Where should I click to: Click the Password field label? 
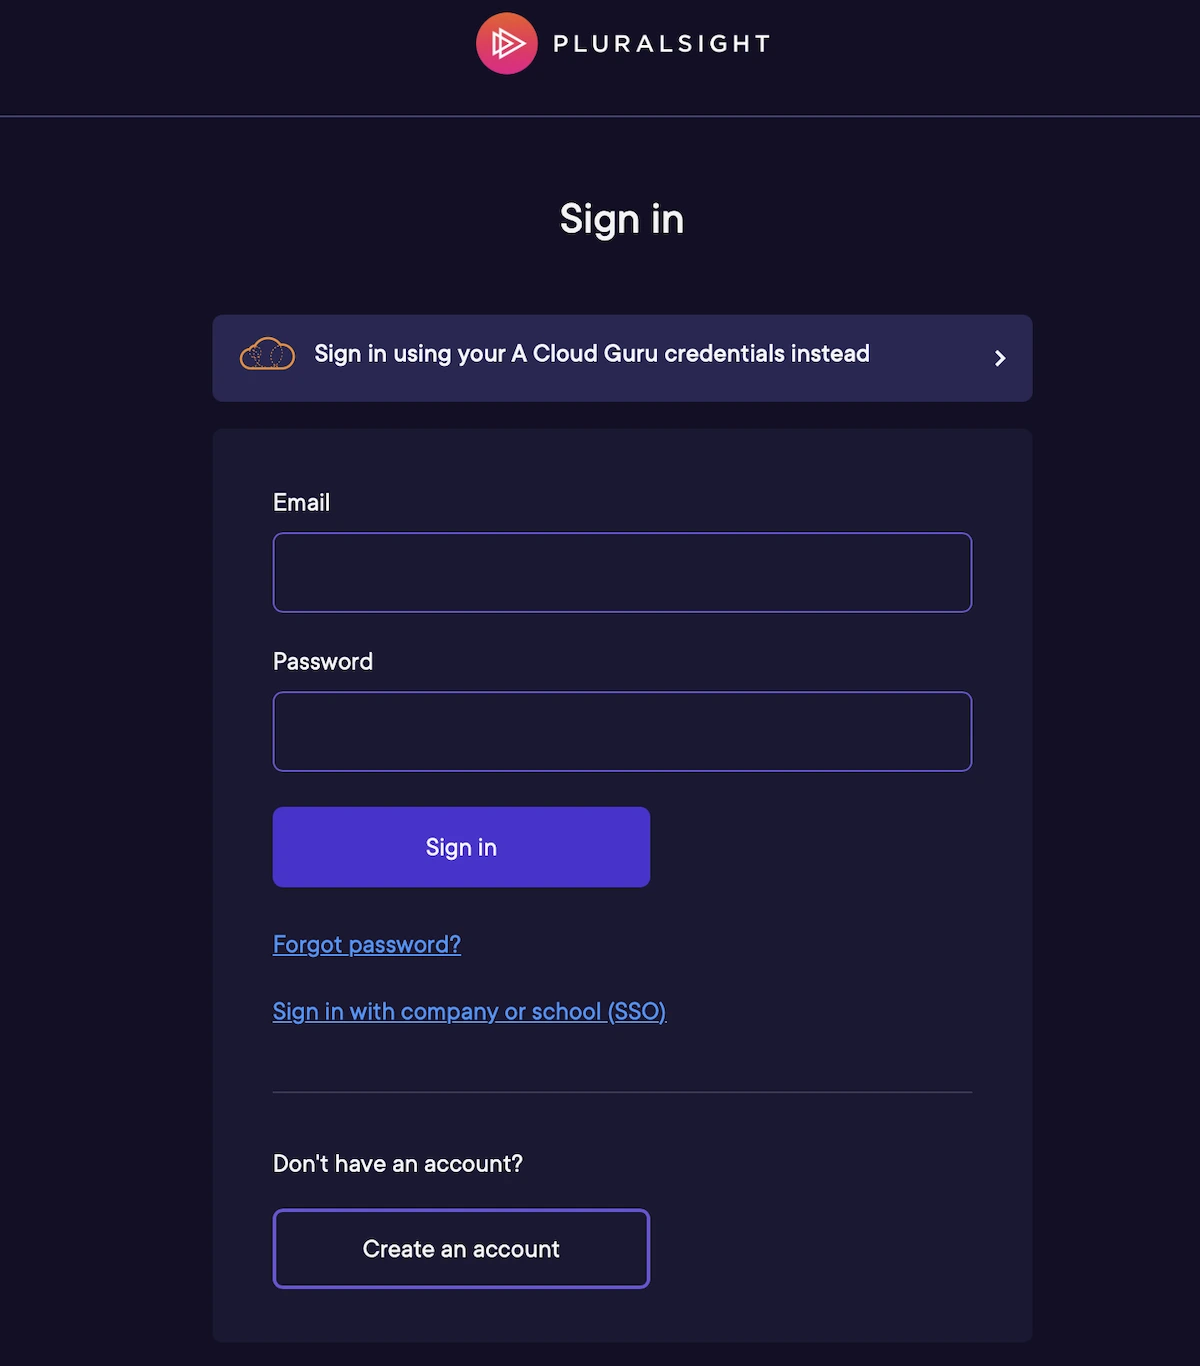pyautogui.click(x=323, y=661)
